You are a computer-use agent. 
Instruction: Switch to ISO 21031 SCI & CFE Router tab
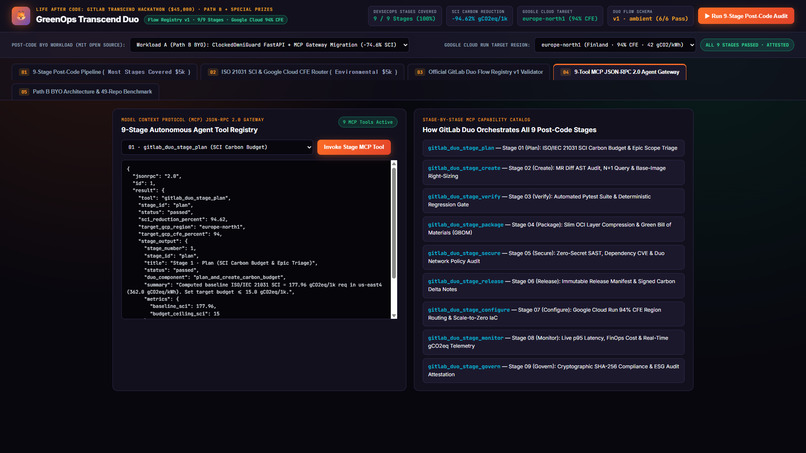coord(303,72)
